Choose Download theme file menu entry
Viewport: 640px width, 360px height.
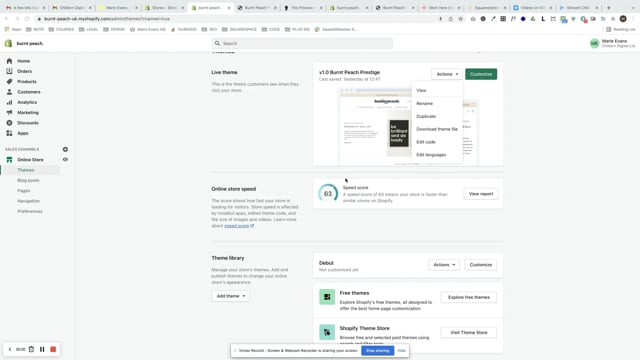coord(437,129)
